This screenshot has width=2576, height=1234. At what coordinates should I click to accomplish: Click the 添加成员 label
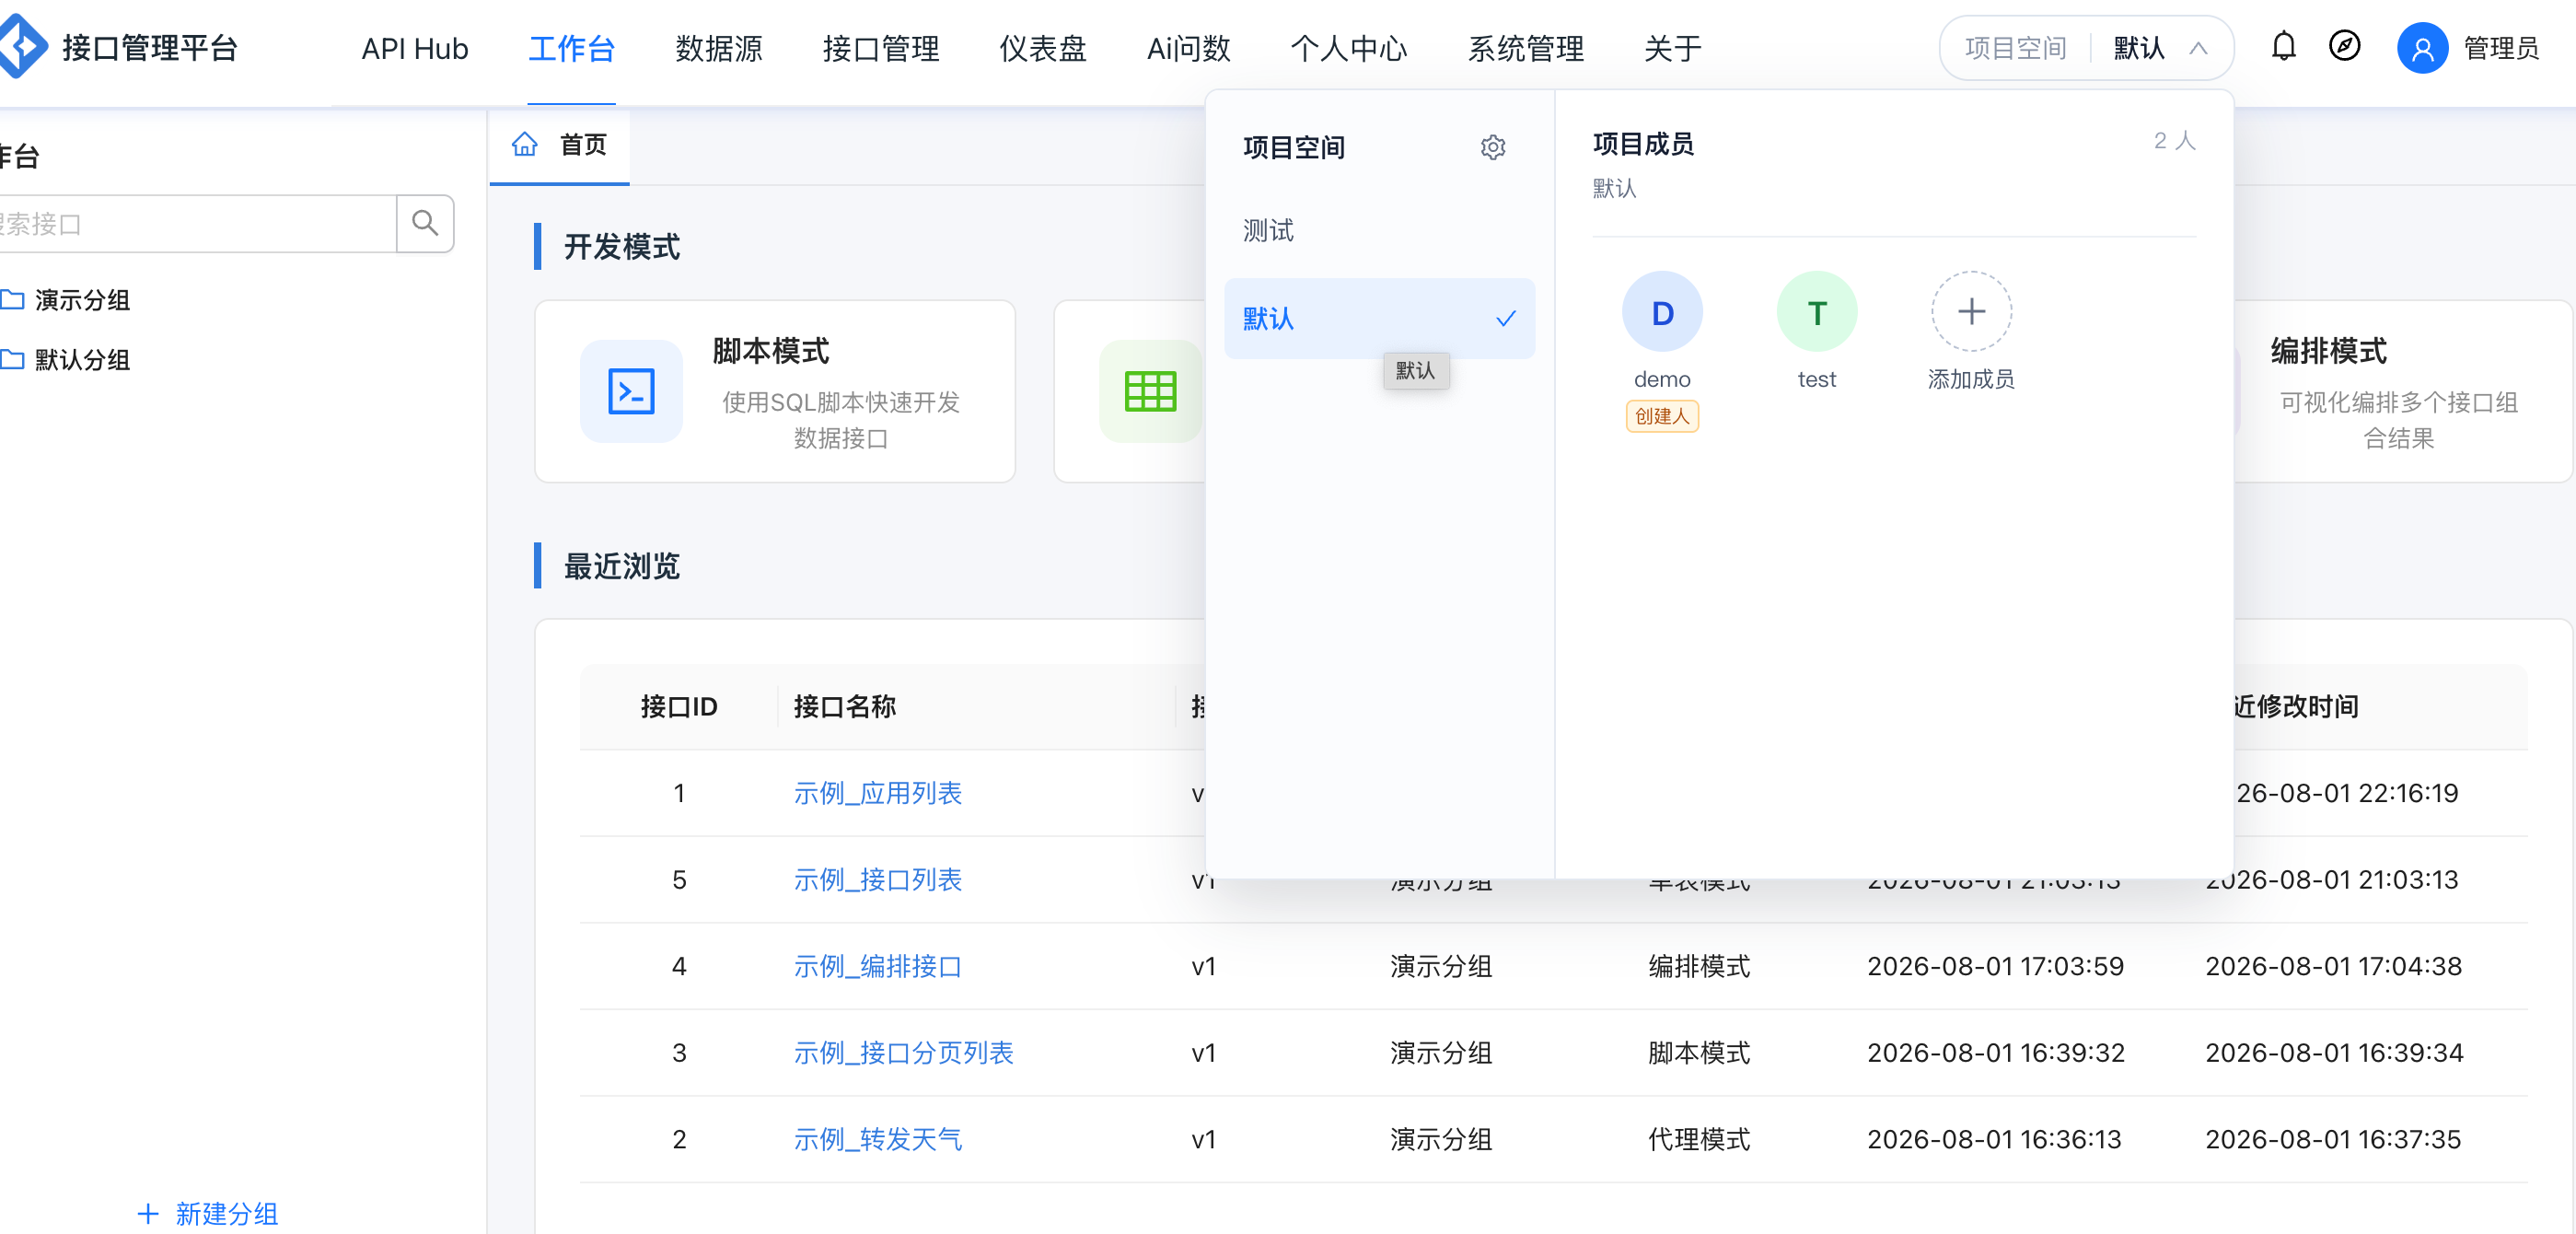[x=1971, y=379]
